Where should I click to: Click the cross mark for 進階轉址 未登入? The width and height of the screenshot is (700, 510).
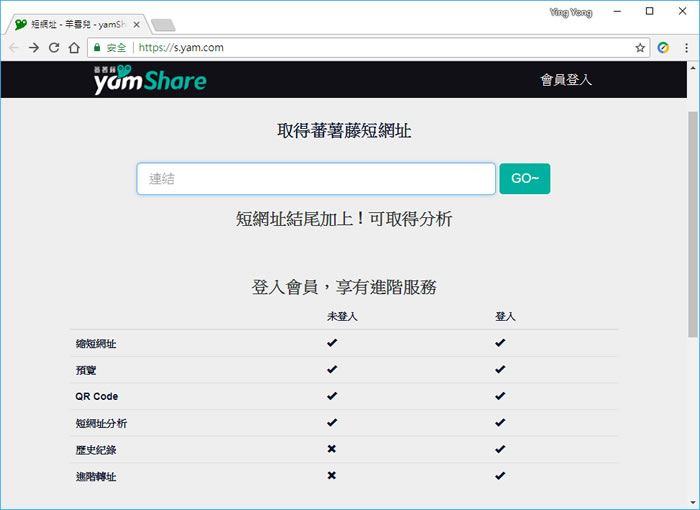(332, 476)
